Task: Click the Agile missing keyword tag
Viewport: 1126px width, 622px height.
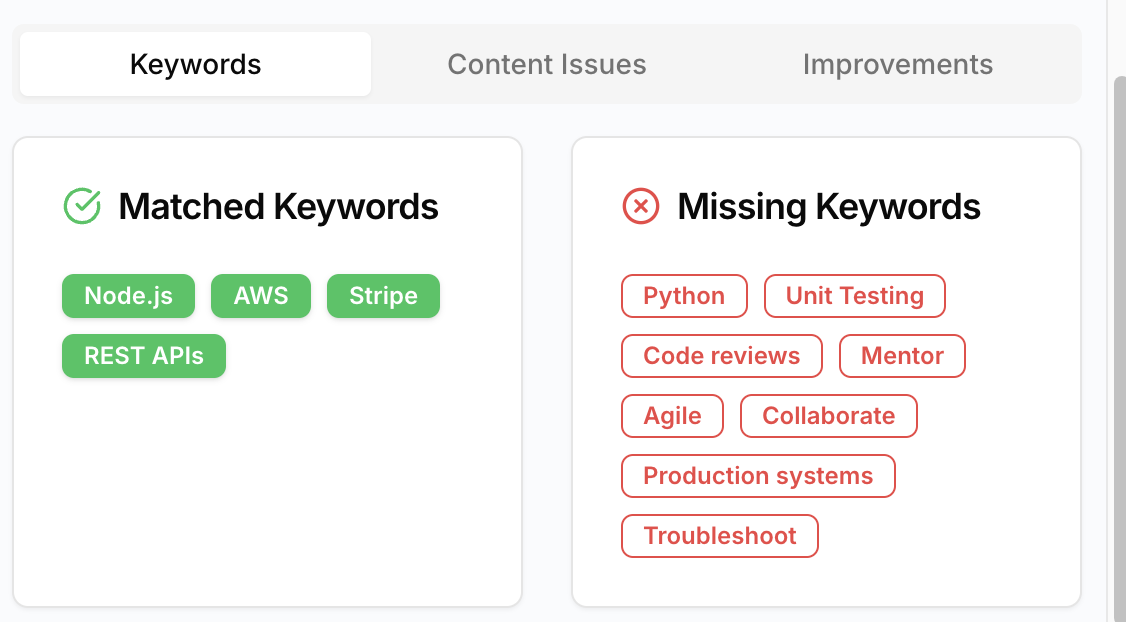Action: click(672, 416)
